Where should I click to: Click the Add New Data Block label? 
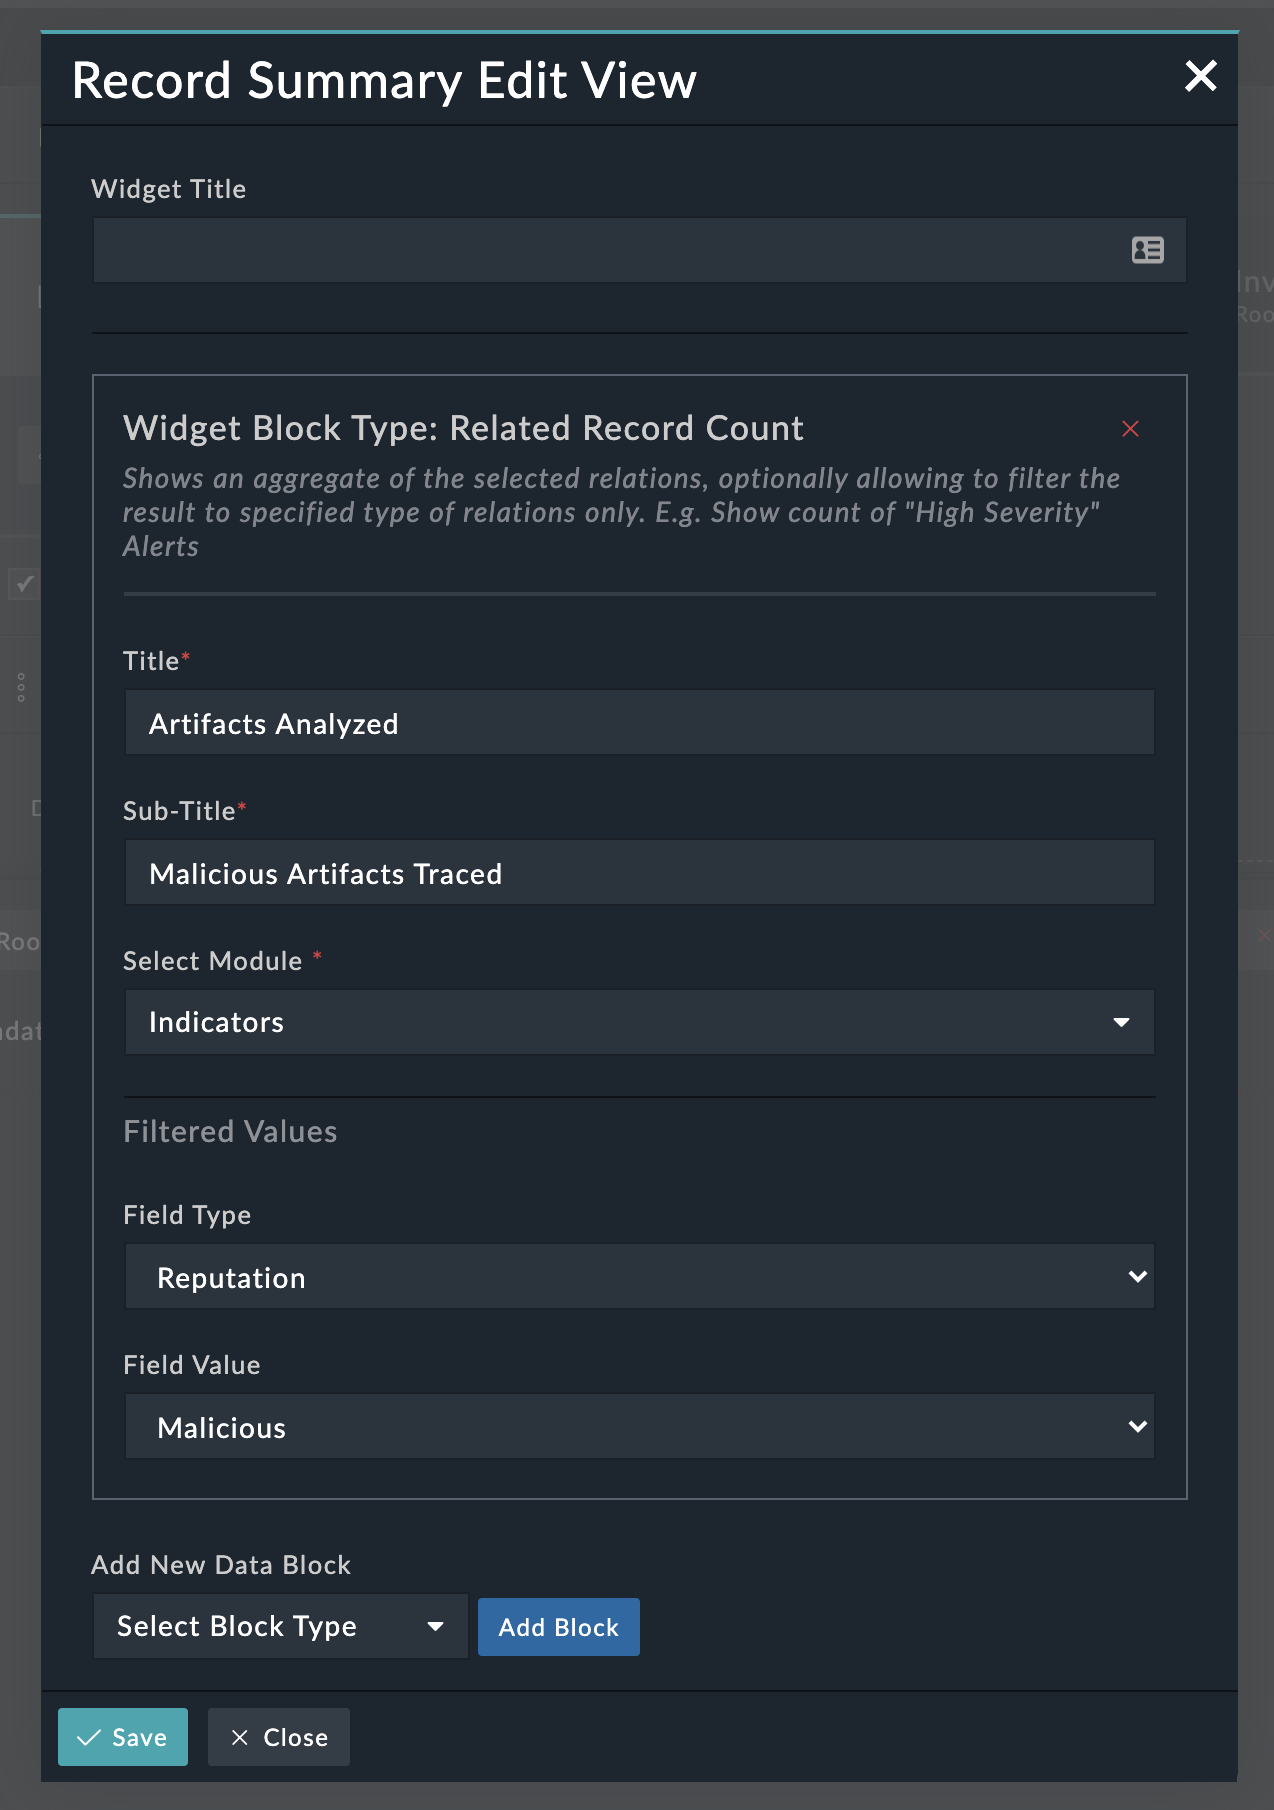221,1565
